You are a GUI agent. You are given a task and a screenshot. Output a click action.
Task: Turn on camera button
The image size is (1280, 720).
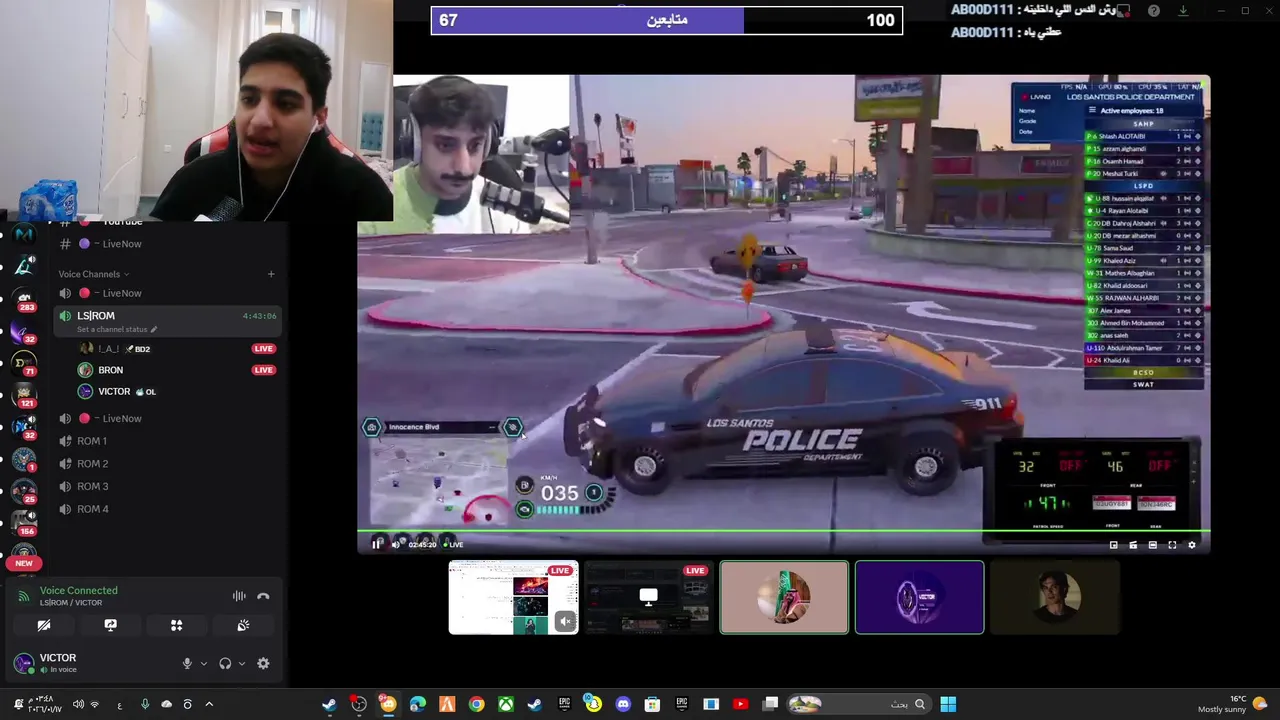(44, 625)
